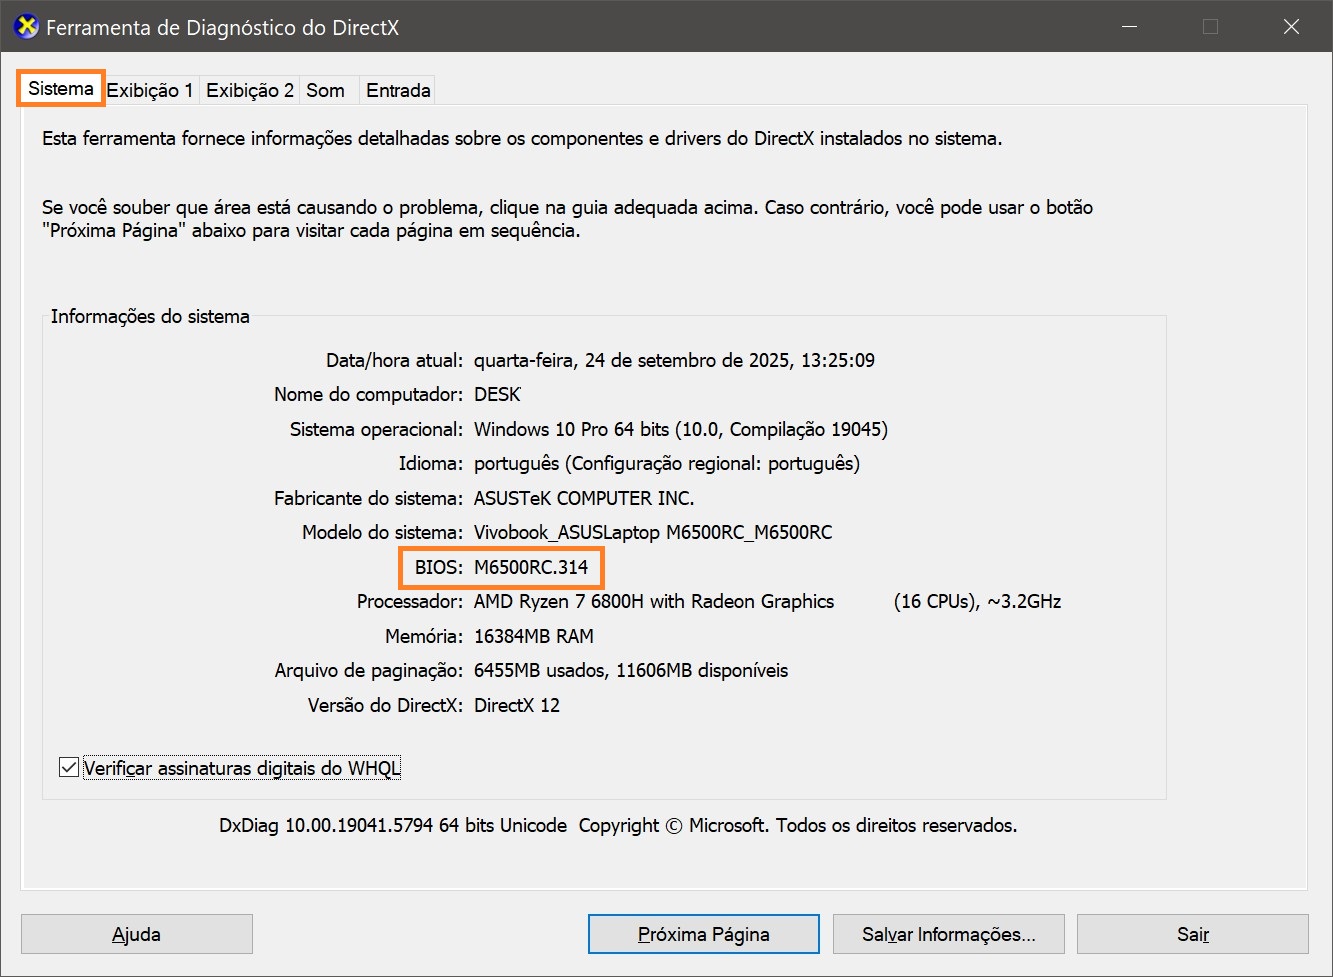Click the AMD Ryzen 7 6800H processor text
The width and height of the screenshot is (1333, 977).
click(653, 602)
